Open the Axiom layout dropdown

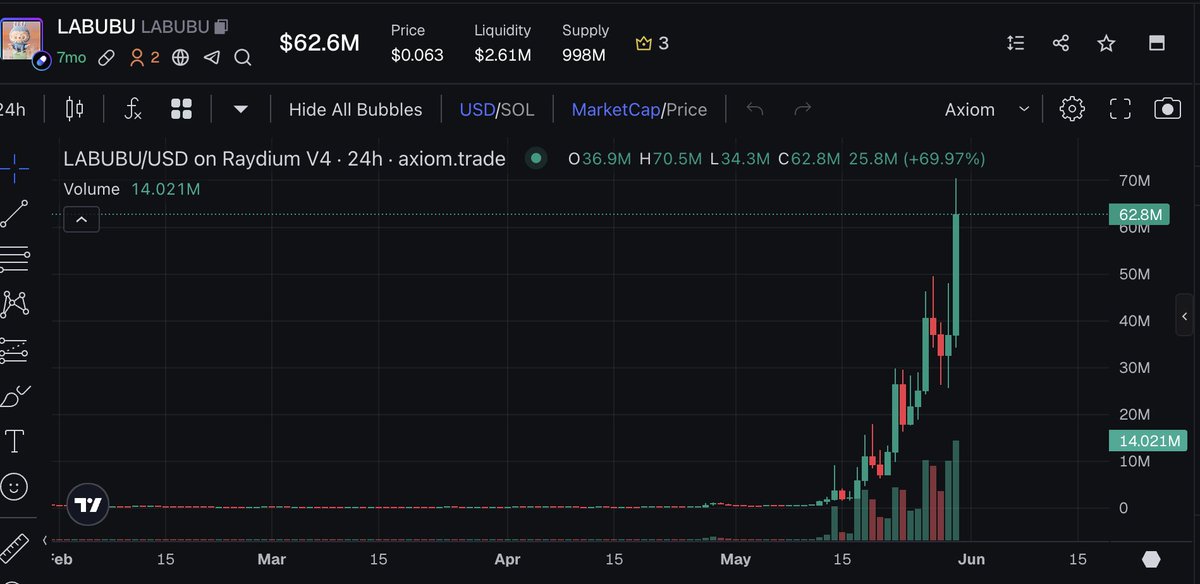click(x=986, y=110)
